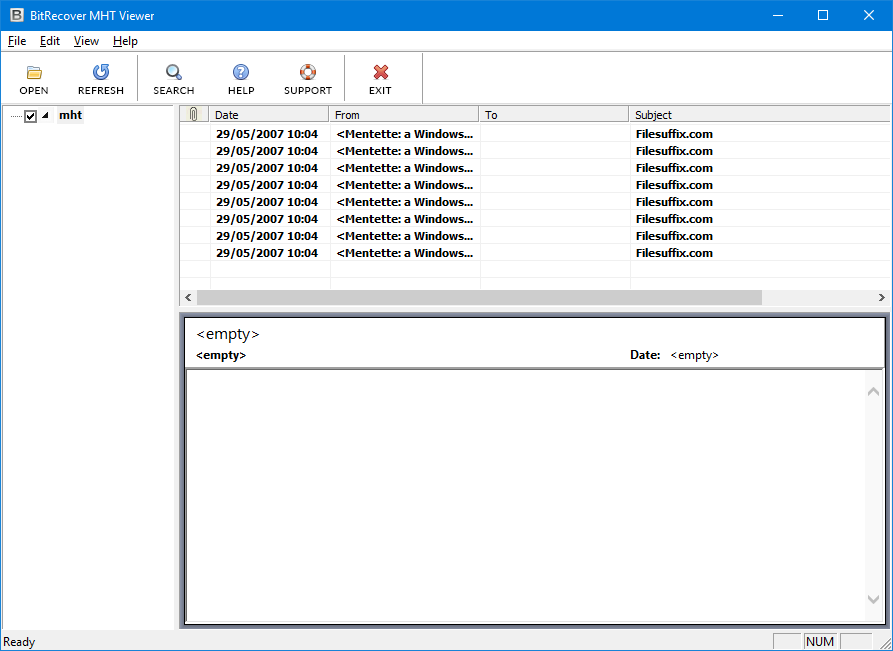Screen dimensions: 893x651
Task: Minimize the MHT Viewer window
Action: click(778, 15)
